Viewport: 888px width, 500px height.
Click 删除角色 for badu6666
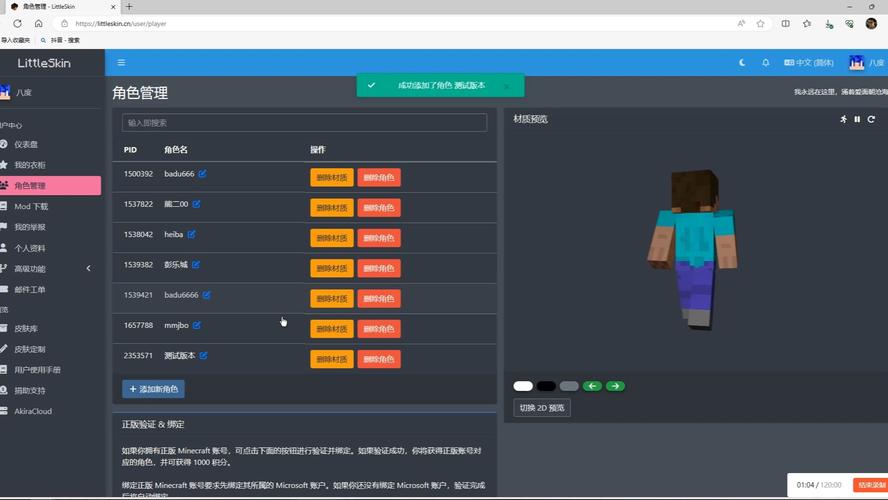[379, 298]
